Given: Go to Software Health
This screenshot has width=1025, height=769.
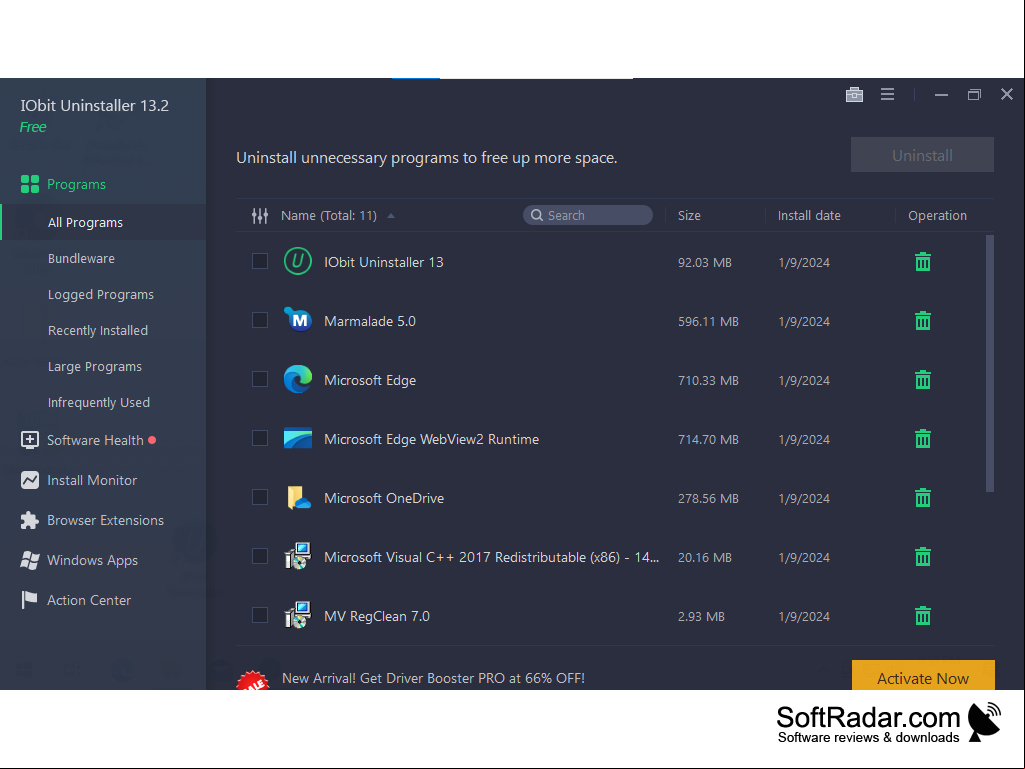Looking at the screenshot, I should pyautogui.click(x=95, y=440).
